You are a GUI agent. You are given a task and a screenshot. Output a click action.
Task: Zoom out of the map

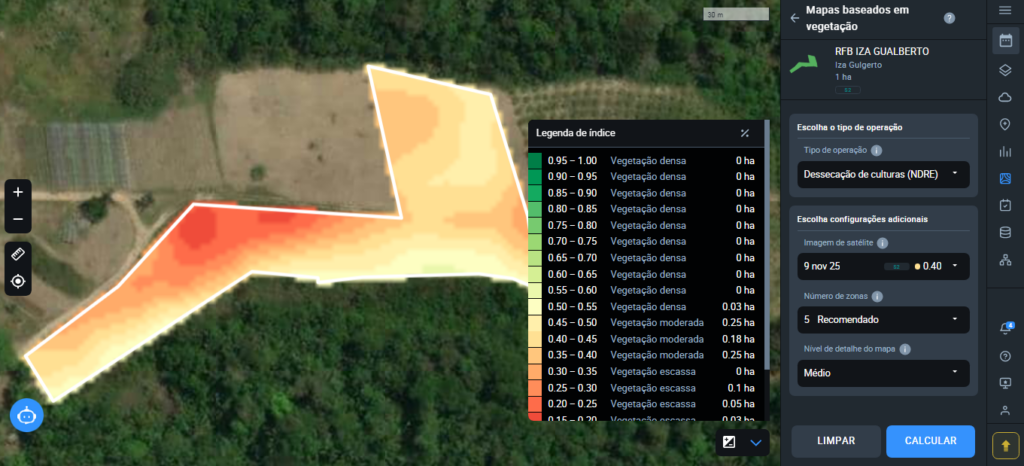18,220
